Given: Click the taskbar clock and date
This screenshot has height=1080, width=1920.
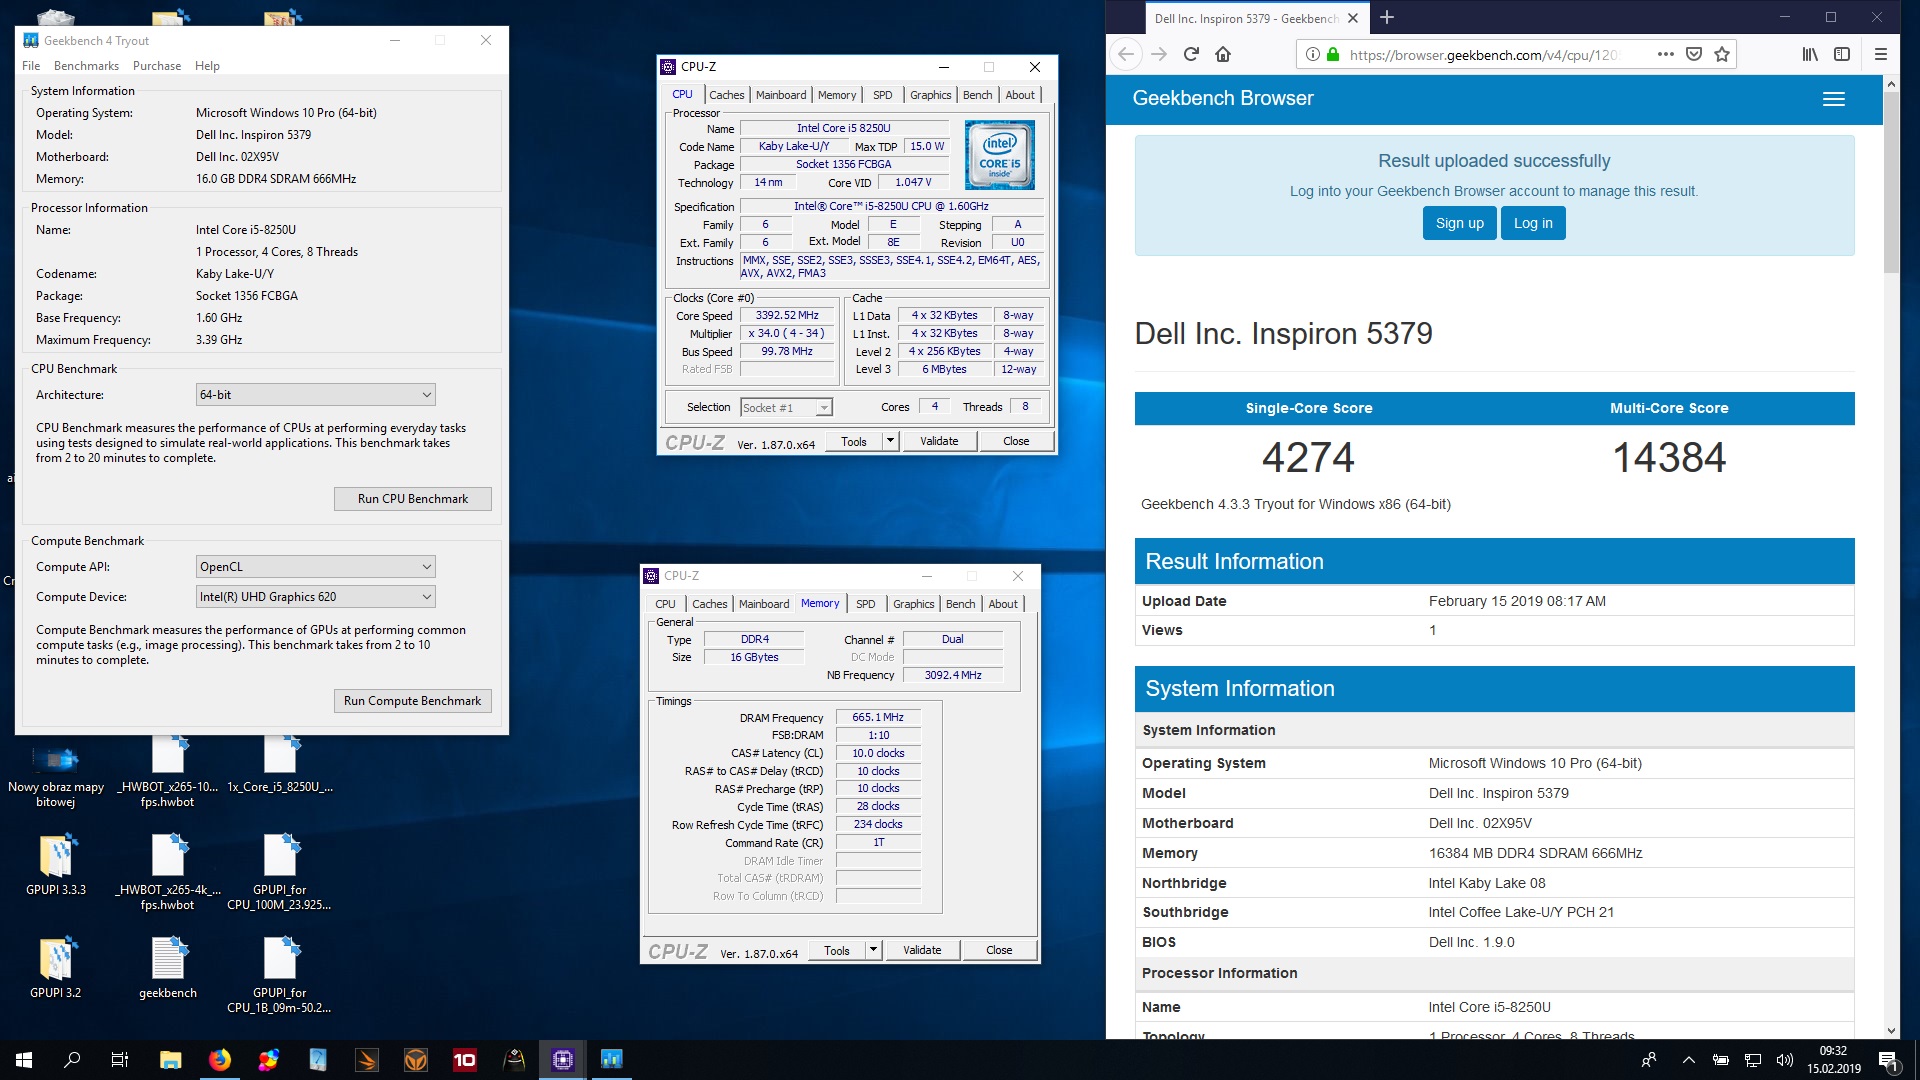Looking at the screenshot, I should click(x=1833, y=1060).
